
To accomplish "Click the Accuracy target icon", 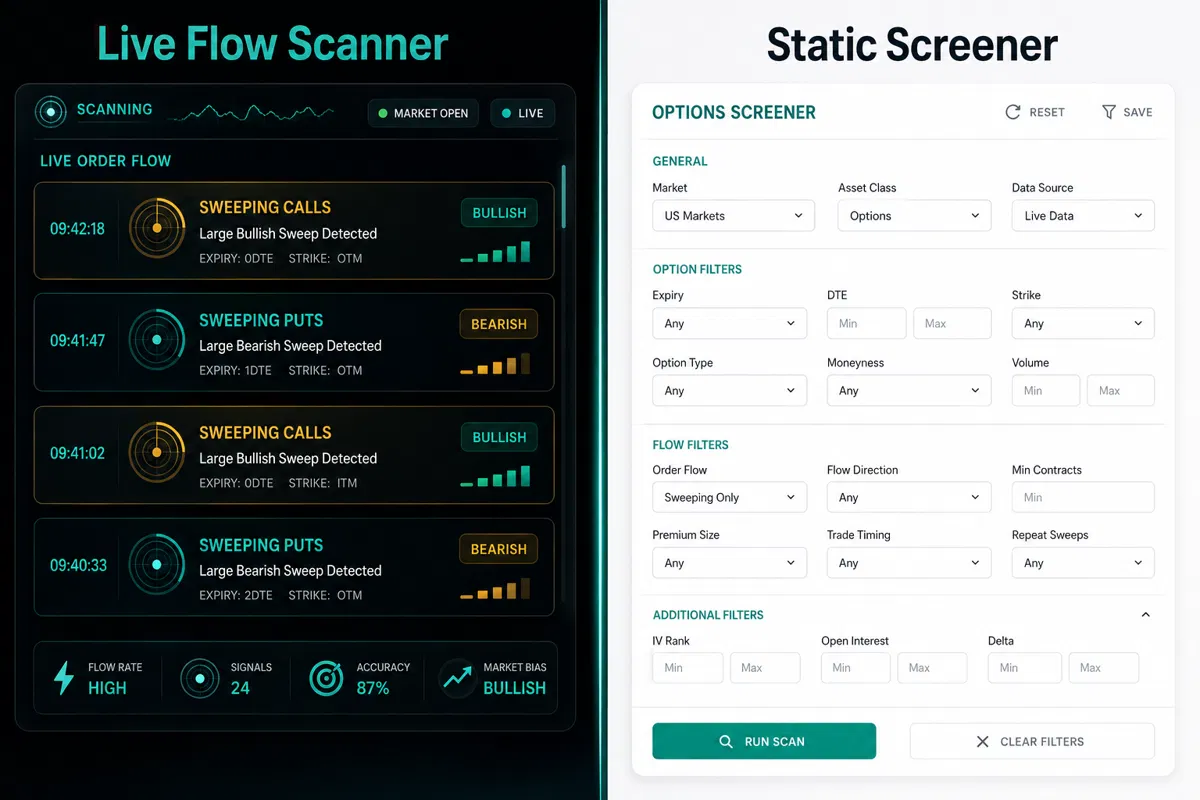I will [x=326, y=678].
